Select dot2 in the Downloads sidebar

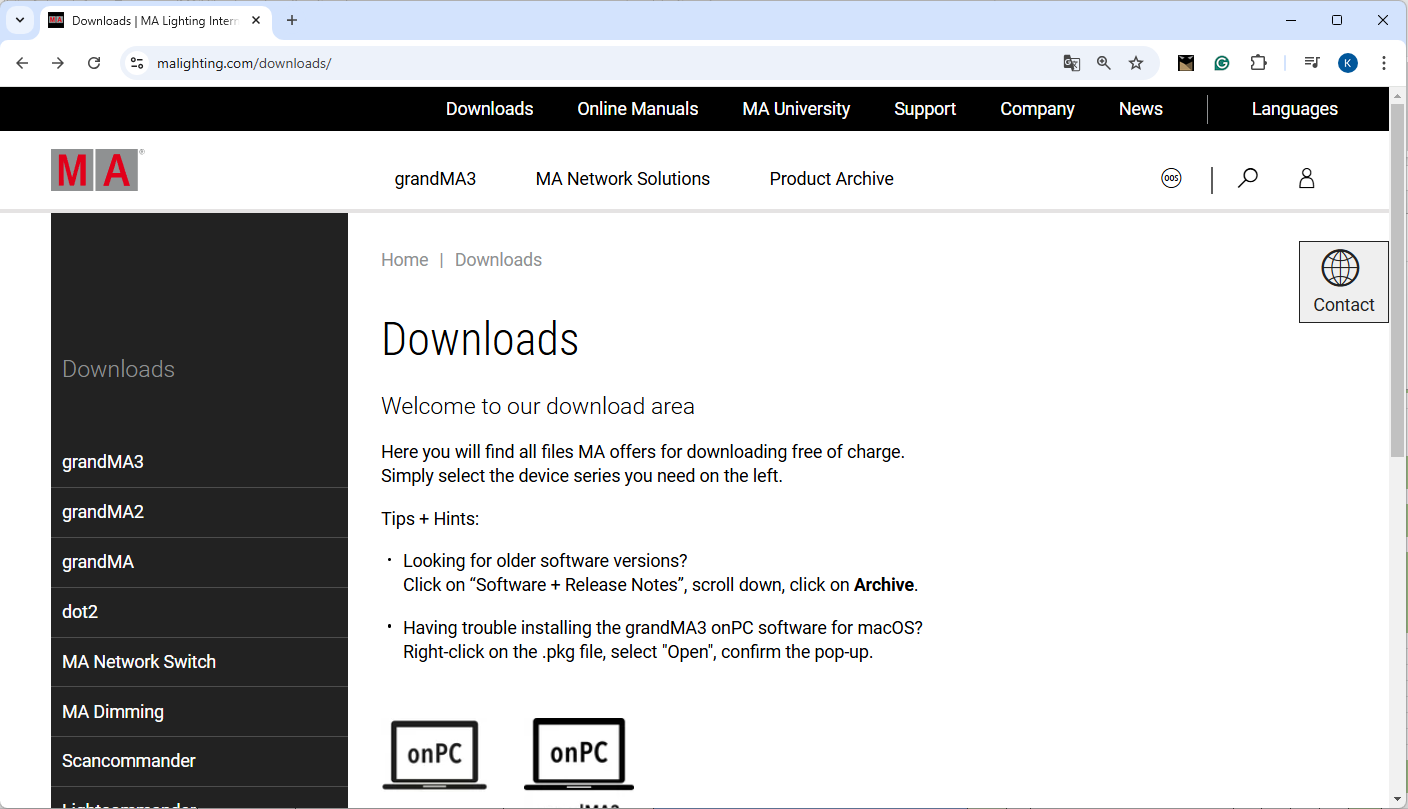[80, 612]
